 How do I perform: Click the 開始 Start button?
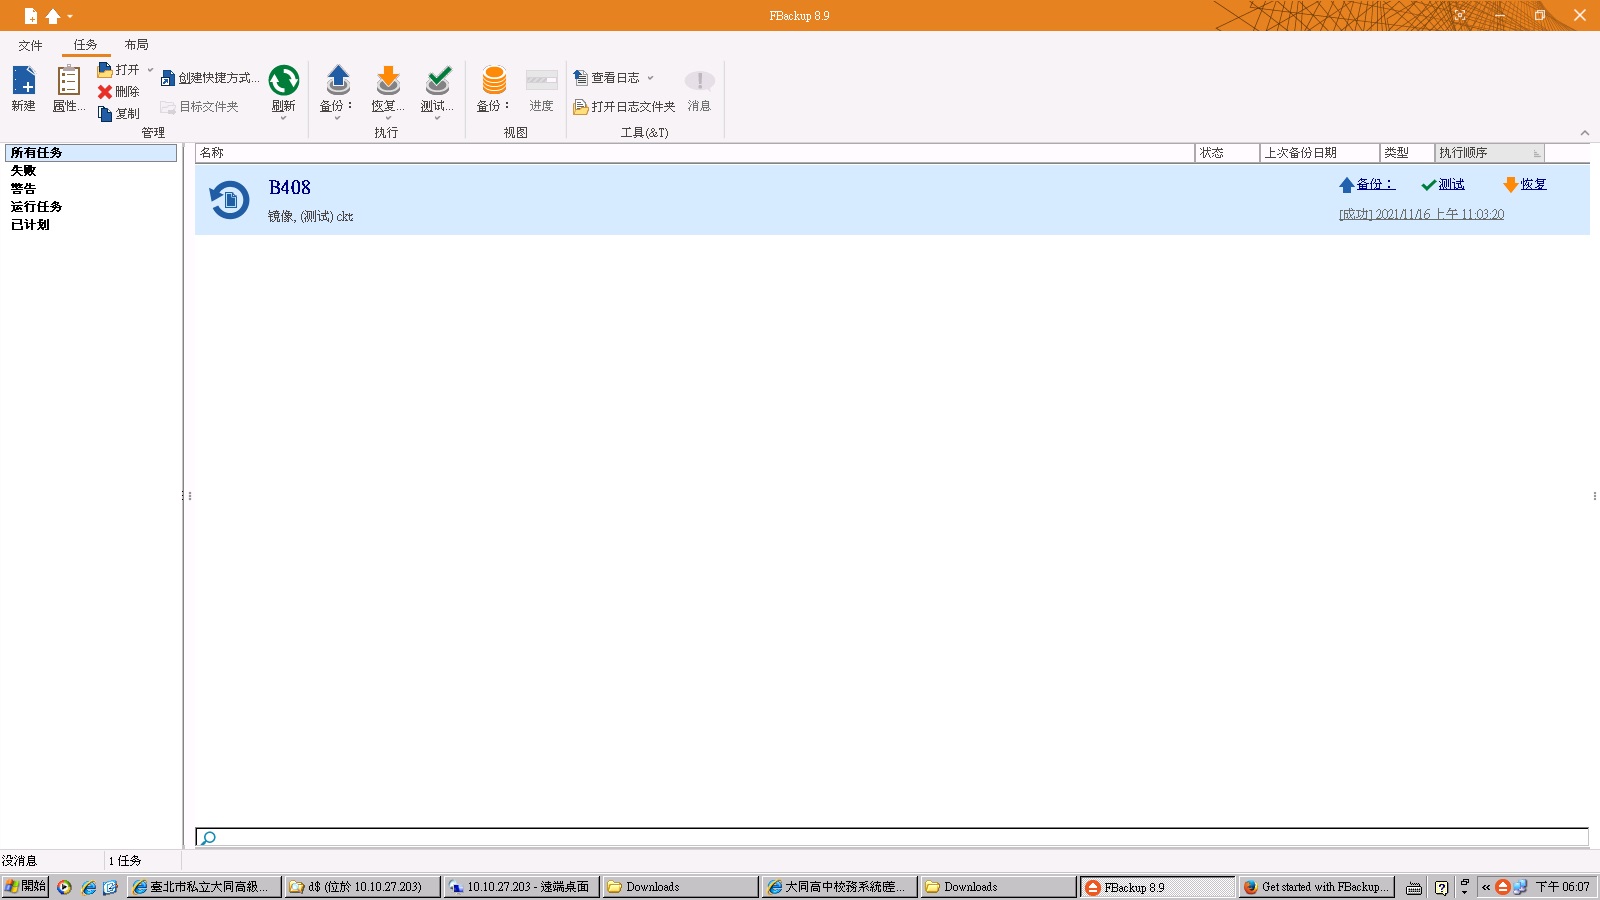pyautogui.click(x=25, y=887)
